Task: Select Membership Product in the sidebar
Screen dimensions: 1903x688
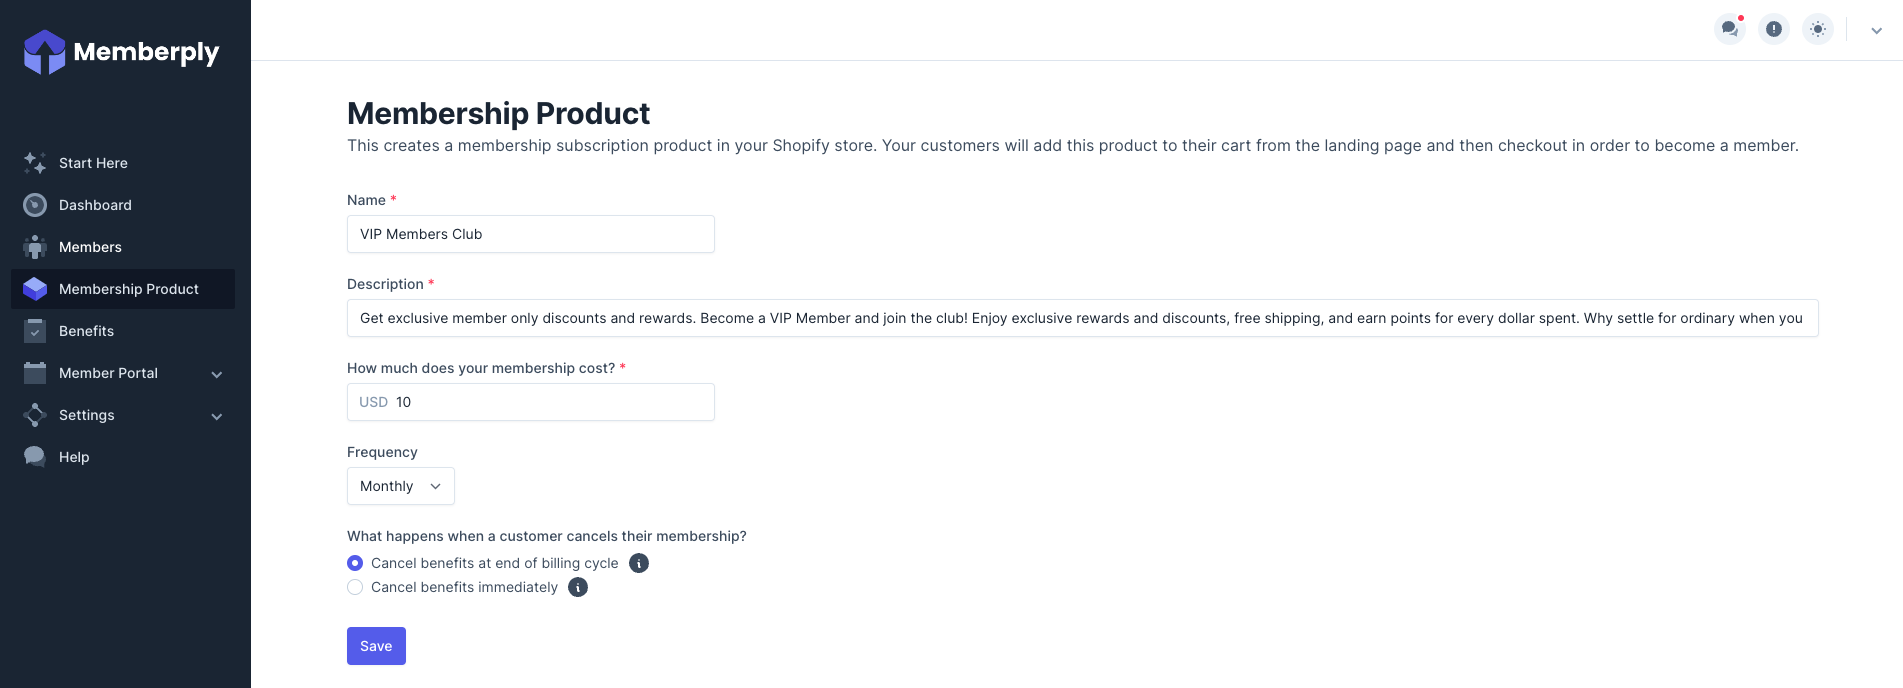Action: [x=128, y=289]
